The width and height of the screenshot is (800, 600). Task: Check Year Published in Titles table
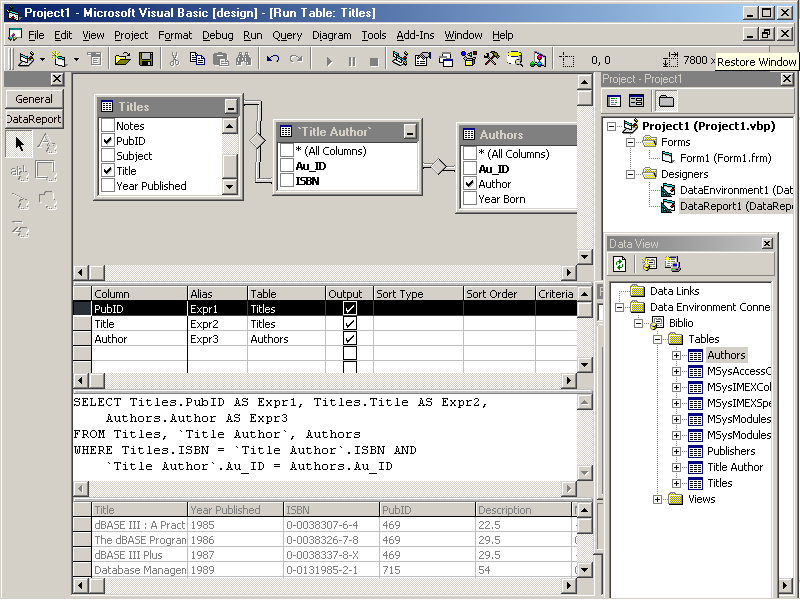coord(108,186)
